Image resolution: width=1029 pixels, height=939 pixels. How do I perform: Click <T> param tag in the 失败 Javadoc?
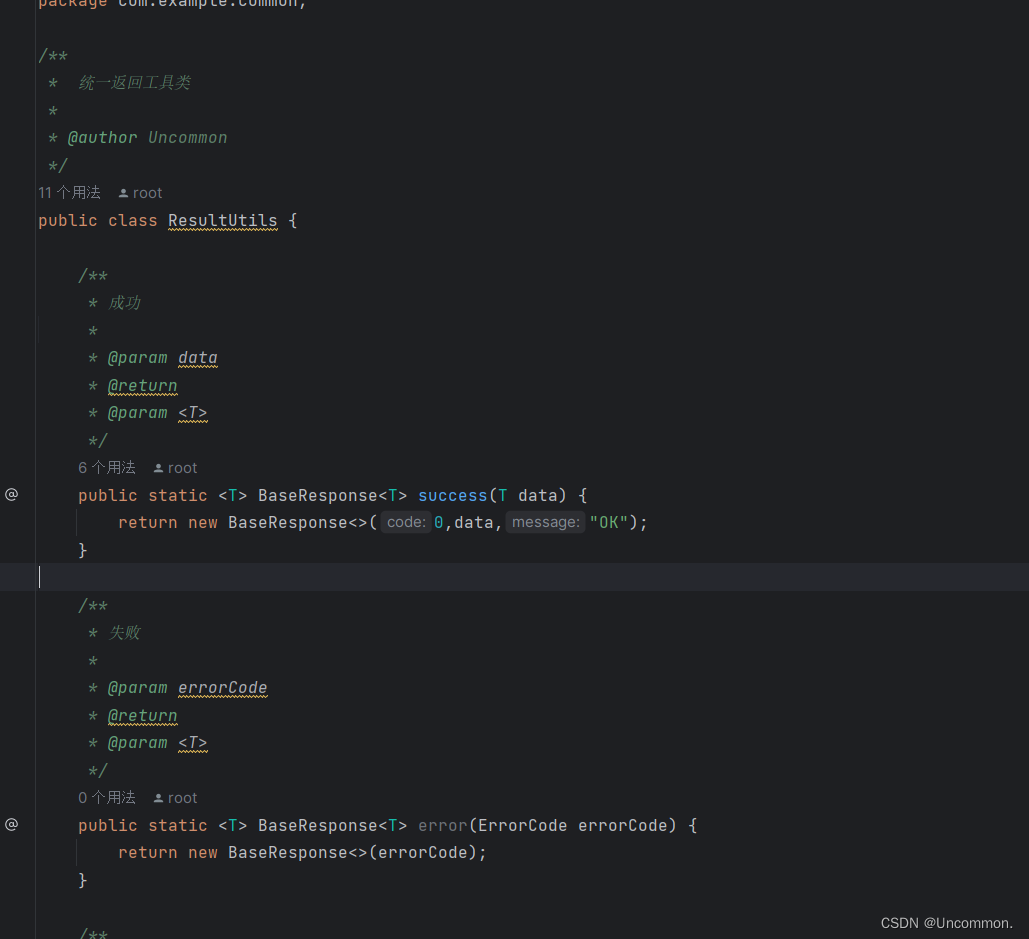point(193,743)
